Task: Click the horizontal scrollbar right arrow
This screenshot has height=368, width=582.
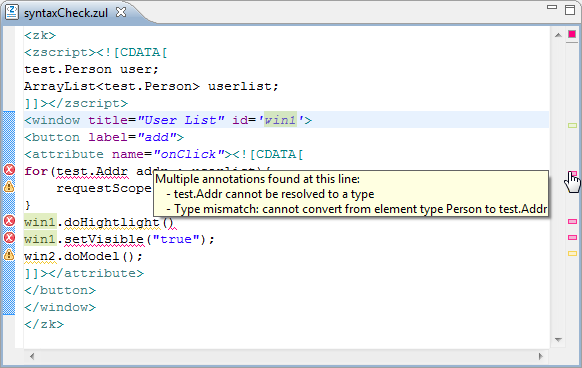Action: (x=540, y=356)
